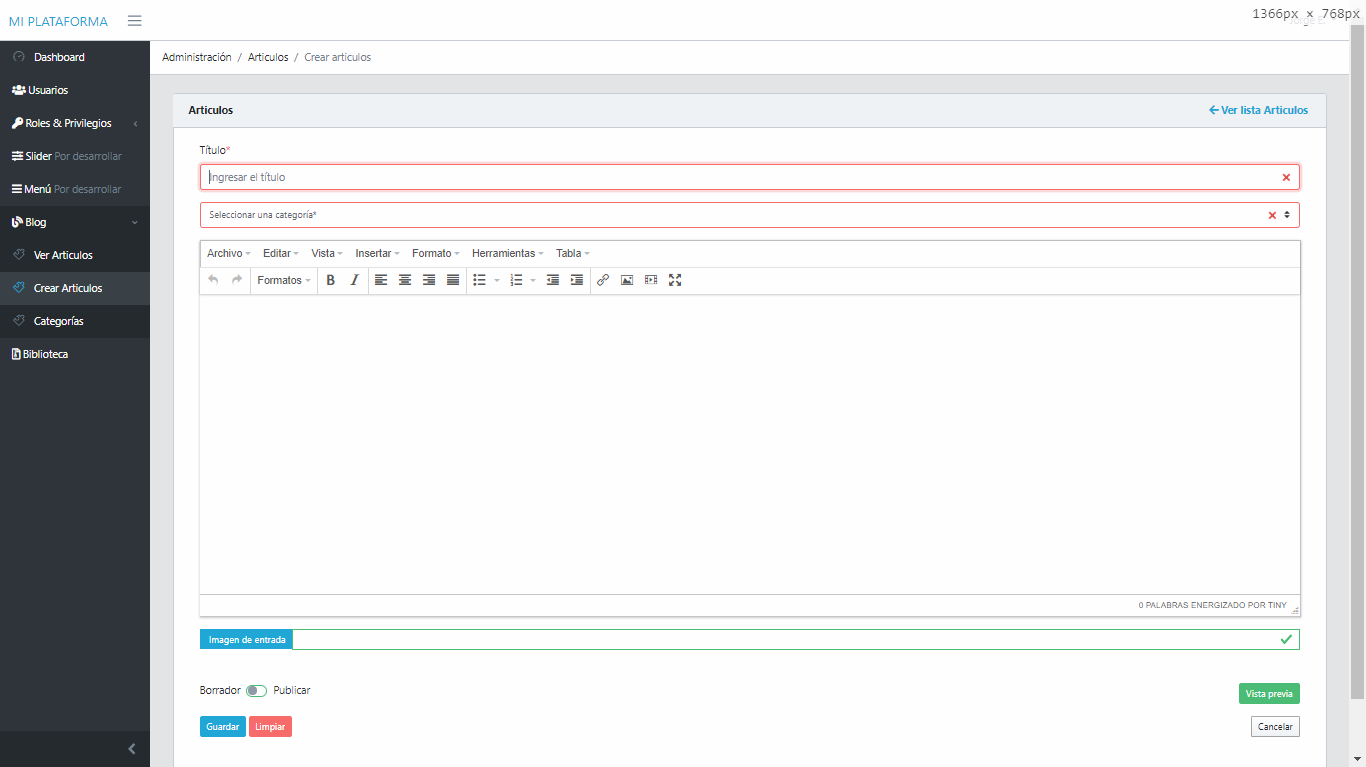This screenshot has width=1366, height=767.
Task: Open Vista previa of the article
Action: click(1269, 694)
